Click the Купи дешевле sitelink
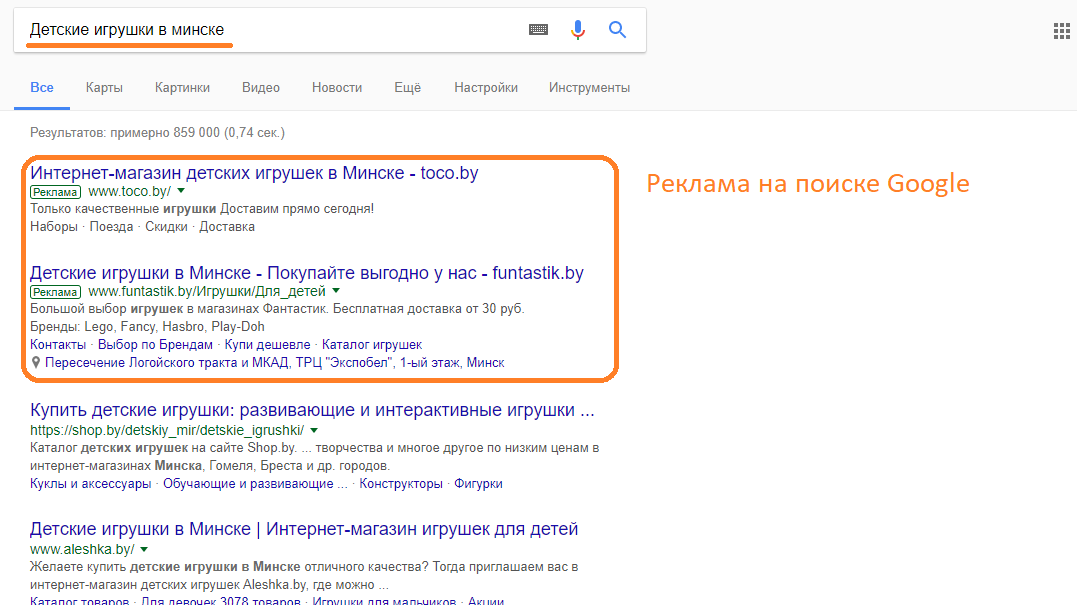The width and height of the screenshot is (1077, 605). click(x=267, y=344)
